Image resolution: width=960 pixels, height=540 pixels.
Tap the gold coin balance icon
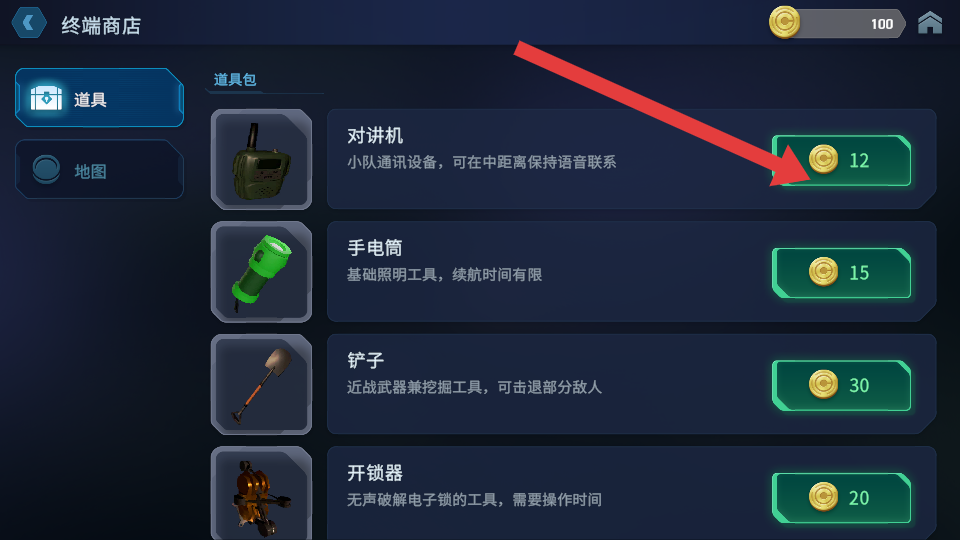(784, 23)
